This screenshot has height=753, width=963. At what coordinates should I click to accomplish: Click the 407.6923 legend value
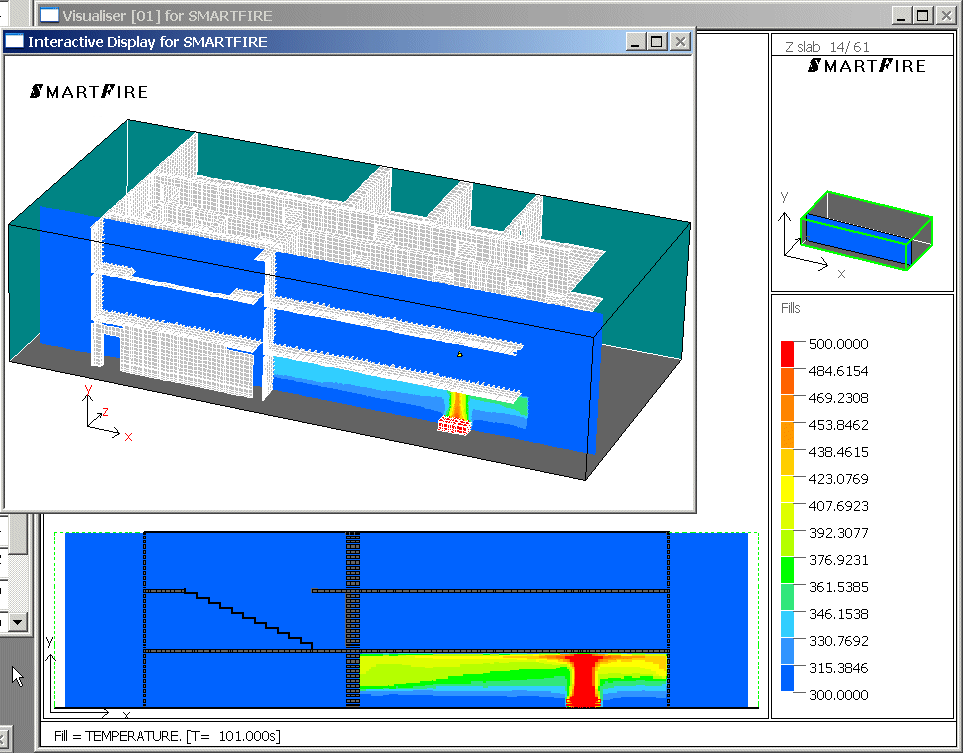coord(838,506)
